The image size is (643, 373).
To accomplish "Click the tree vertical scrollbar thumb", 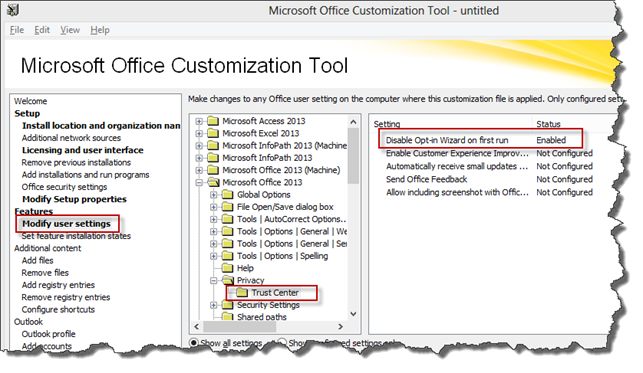I will click(353, 156).
